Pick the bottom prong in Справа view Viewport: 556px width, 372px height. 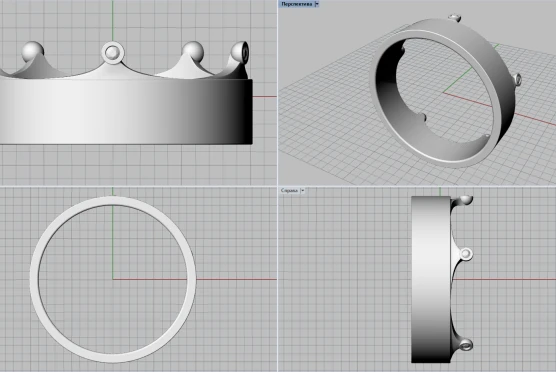tap(466, 345)
